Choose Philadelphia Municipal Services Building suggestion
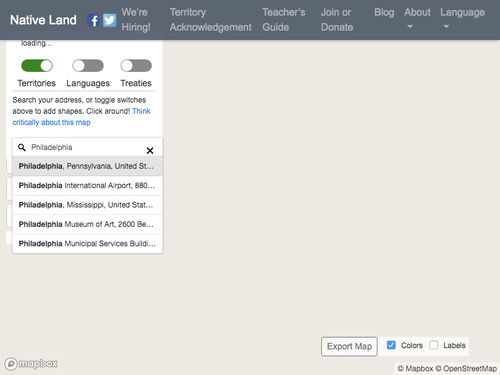500x375 pixels. [x=87, y=243]
